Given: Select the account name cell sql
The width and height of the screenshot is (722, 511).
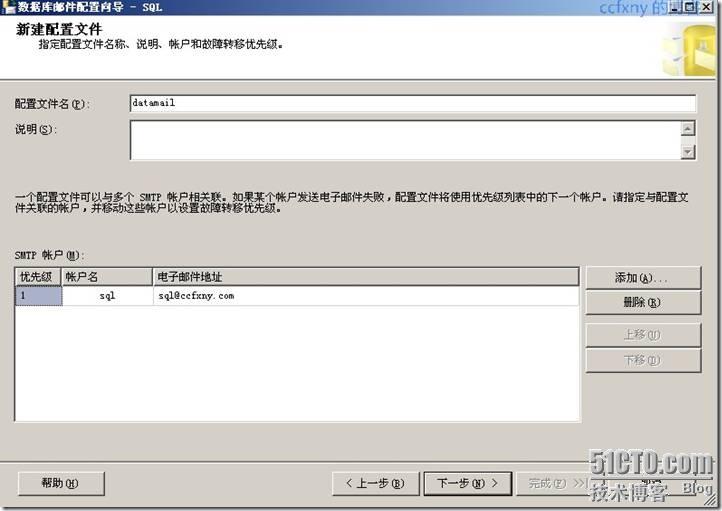Looking at the screenshot, I should (x=107, y=296).
